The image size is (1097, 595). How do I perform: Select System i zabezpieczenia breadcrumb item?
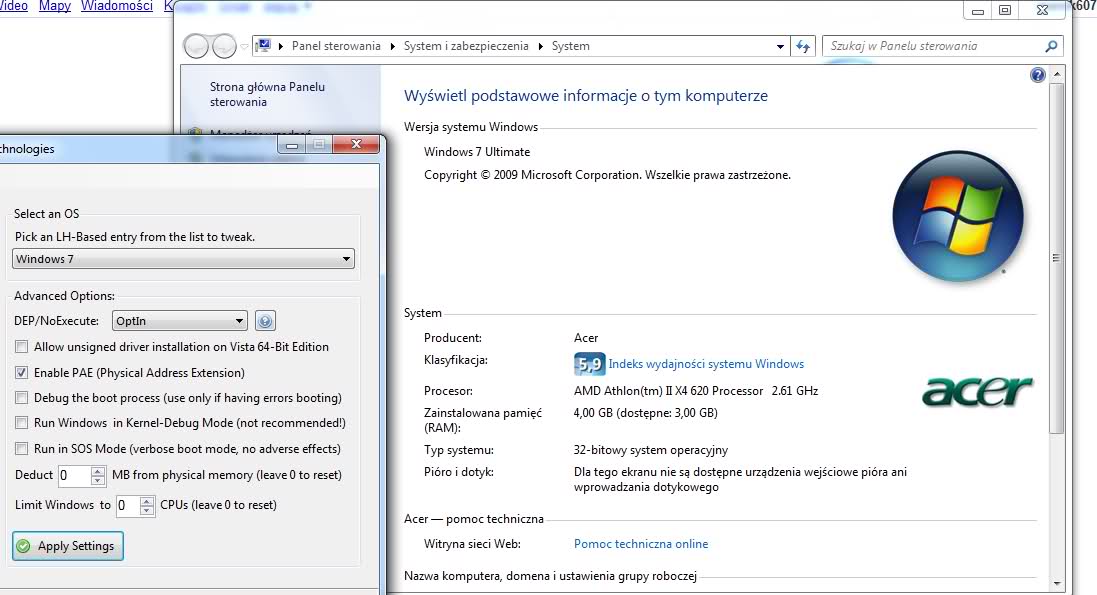click(x=466, y=46)
